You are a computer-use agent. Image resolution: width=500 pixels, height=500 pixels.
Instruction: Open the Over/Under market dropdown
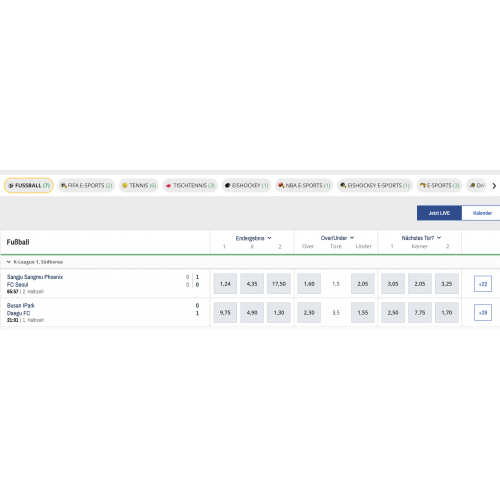pos(337,238)
